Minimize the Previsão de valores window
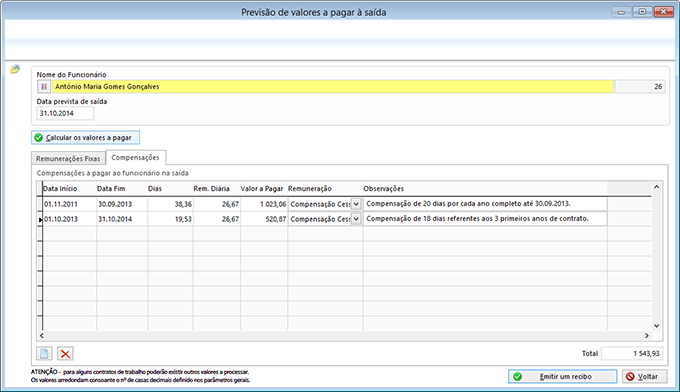The width and height of the screenshot is (680, 392). coord(621,12)
